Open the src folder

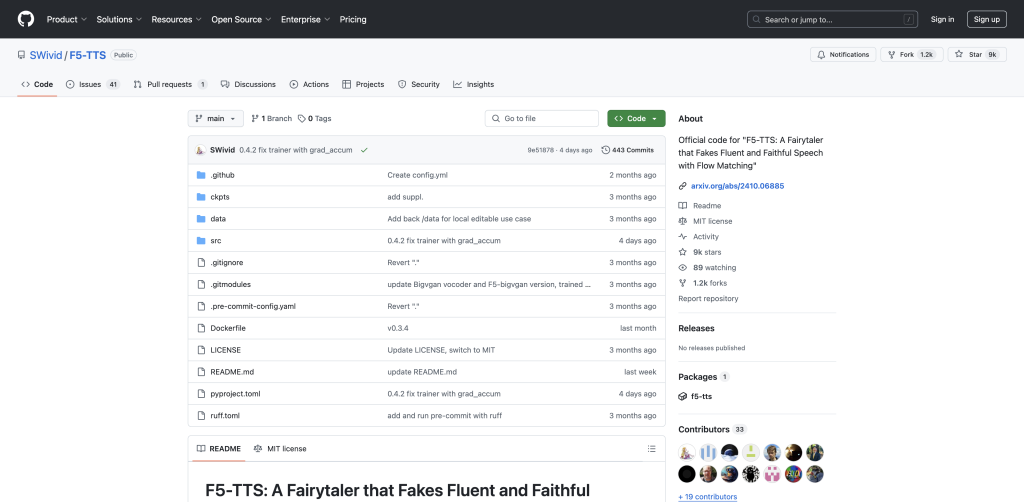216,241
